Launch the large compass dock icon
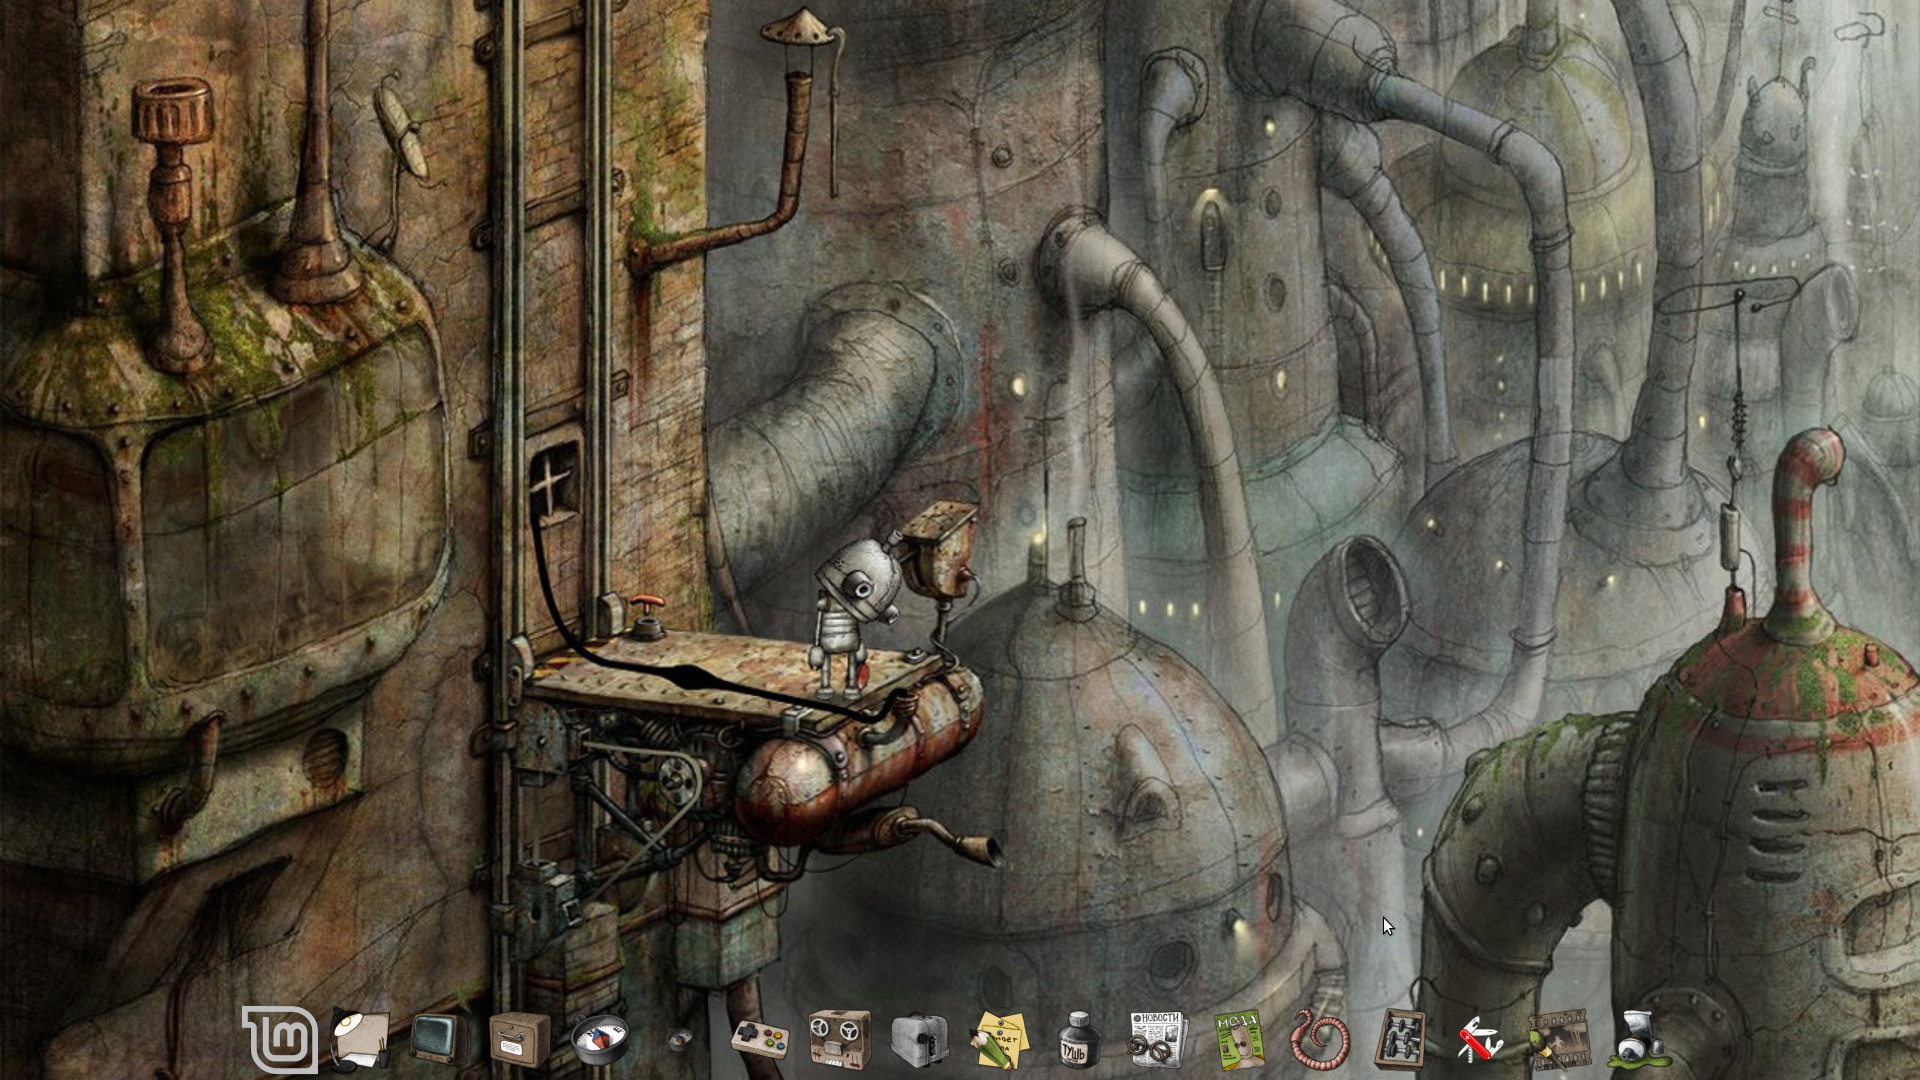The height and width of the screenshot is (1080, 1920). click(x=599, y=1040)
